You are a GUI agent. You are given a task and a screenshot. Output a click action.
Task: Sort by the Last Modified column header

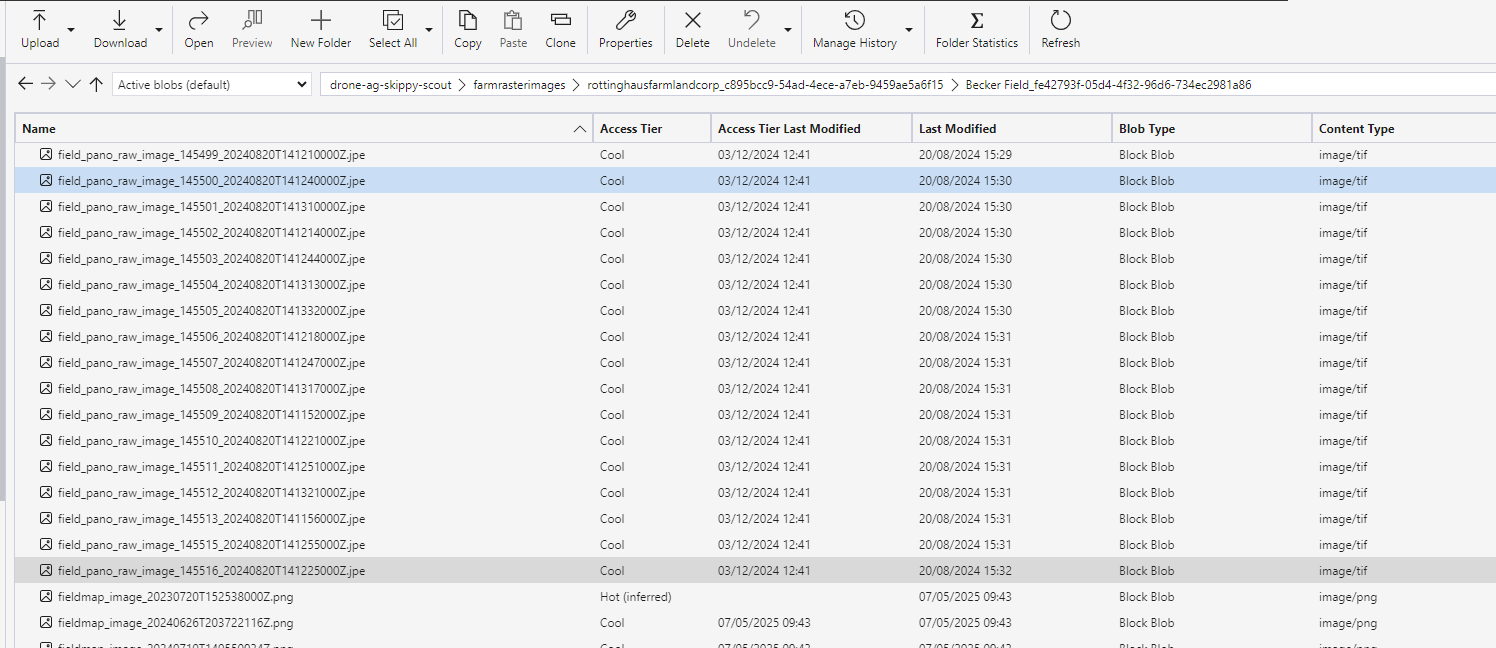click(x=1011, y=128)
